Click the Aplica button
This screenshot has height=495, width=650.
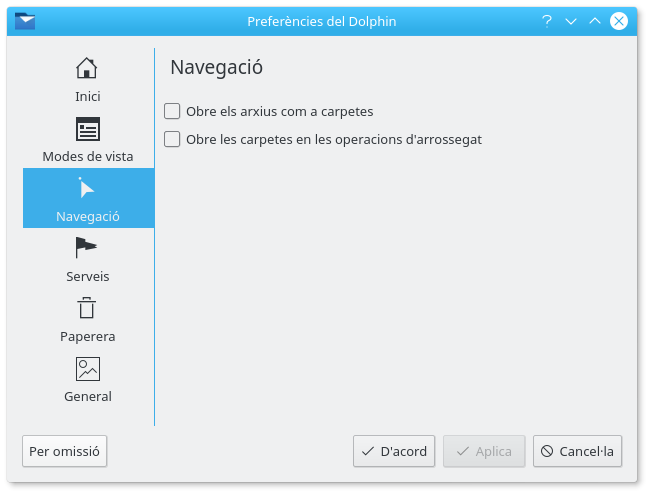point(484,451)
